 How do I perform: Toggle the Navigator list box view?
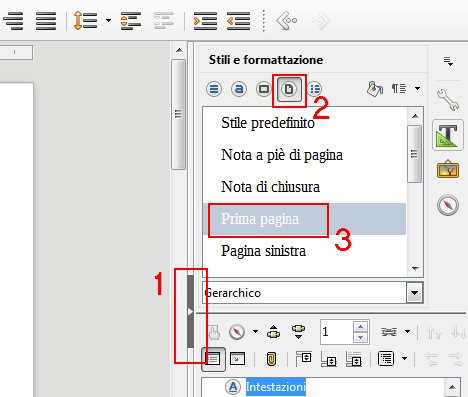[x=213, y=359]
